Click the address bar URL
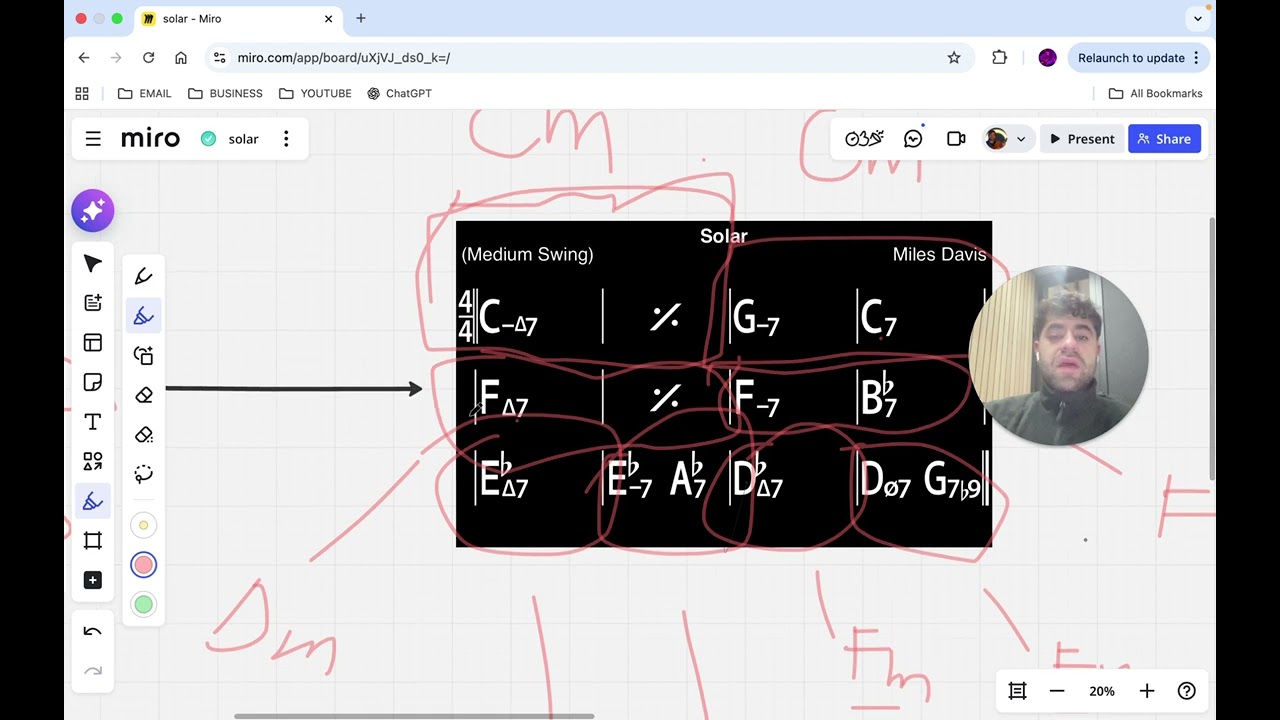The image size is (1280, 720). pyautogui.click(x=343, y=58)
